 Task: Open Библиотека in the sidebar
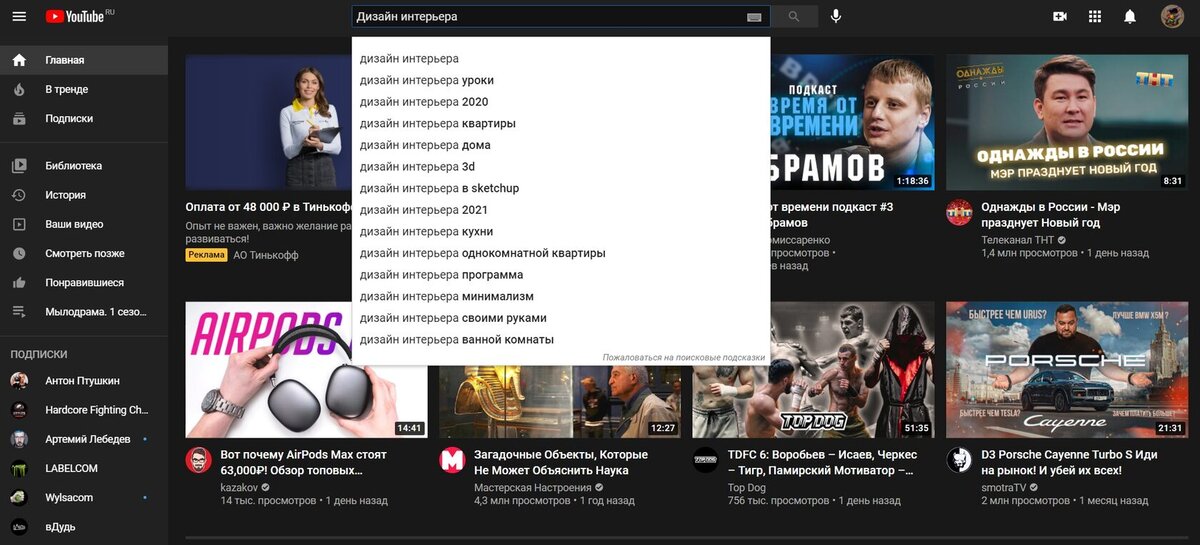tap(84, 166)
